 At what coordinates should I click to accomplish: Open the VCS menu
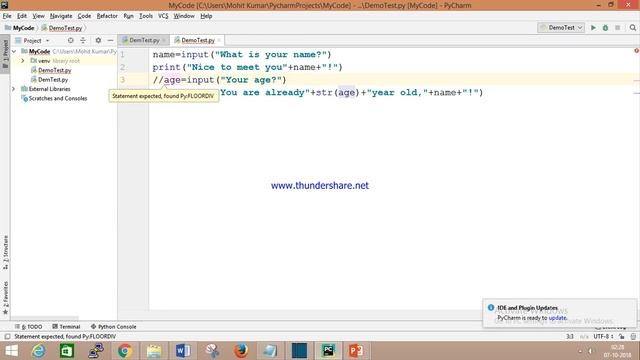163,16
